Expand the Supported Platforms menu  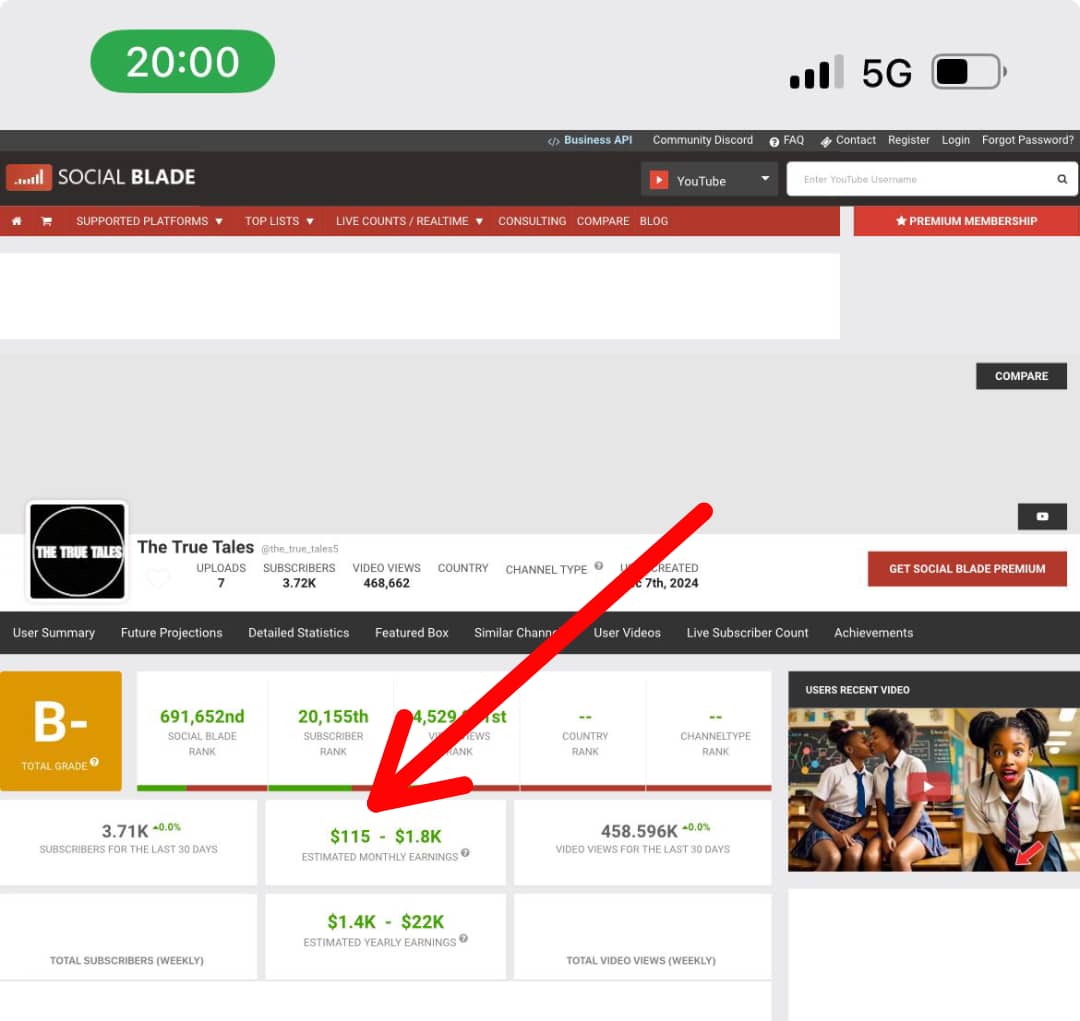pyautogui.click(x=149, y=221)
